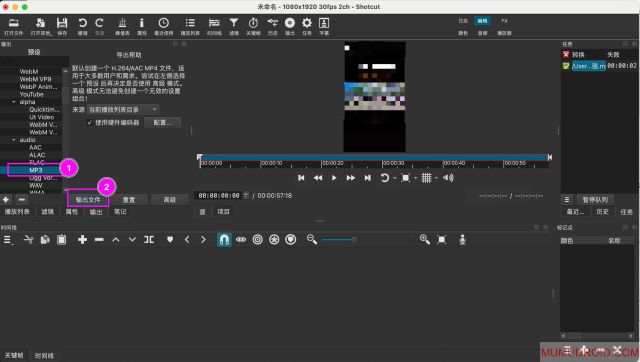
Task: Click the timeline split-at-playhead icon
Action: [x=149, y=240]
